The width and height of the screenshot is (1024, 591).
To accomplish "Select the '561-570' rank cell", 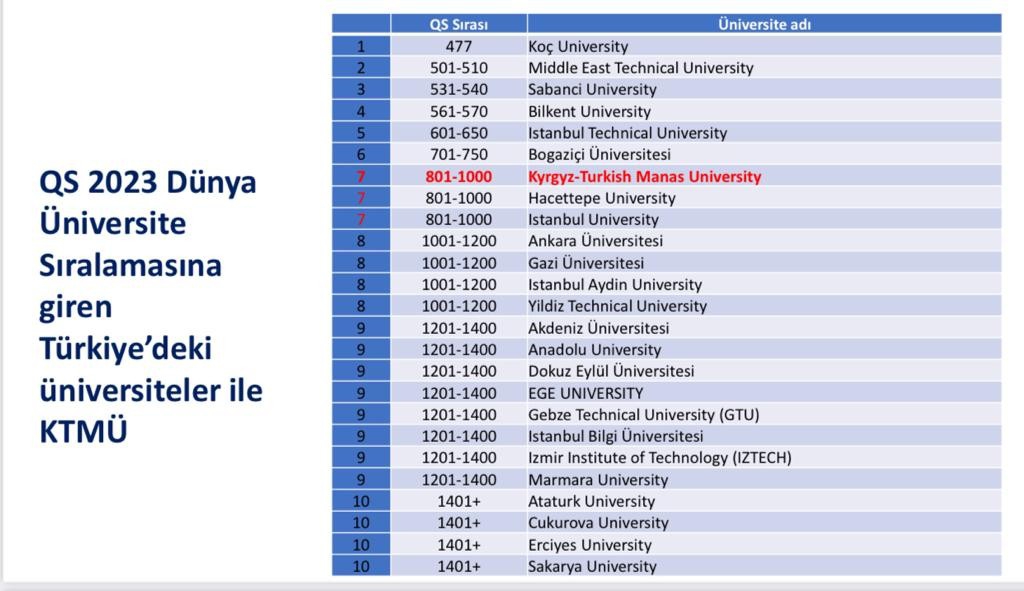I will point(458,112).
